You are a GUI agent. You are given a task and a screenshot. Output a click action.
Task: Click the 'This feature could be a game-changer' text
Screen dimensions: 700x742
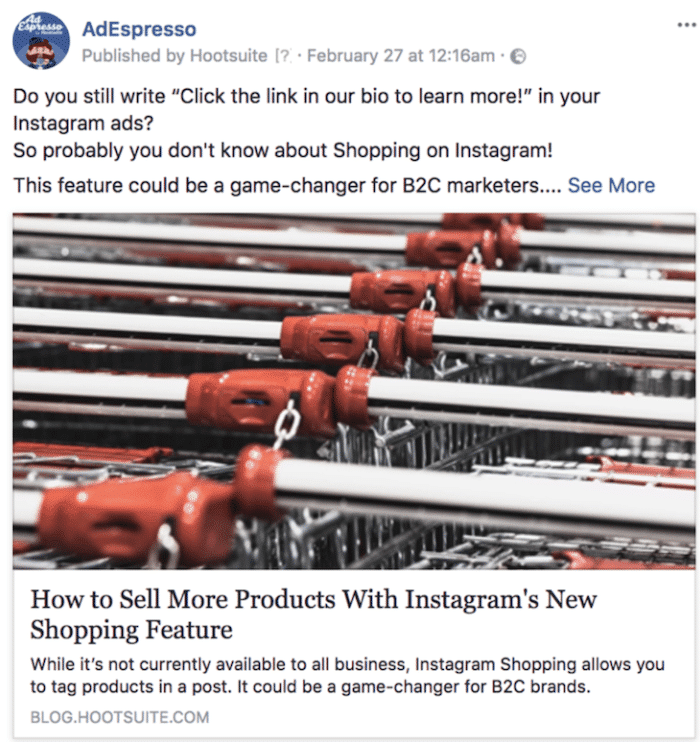(x=287, y=186)
